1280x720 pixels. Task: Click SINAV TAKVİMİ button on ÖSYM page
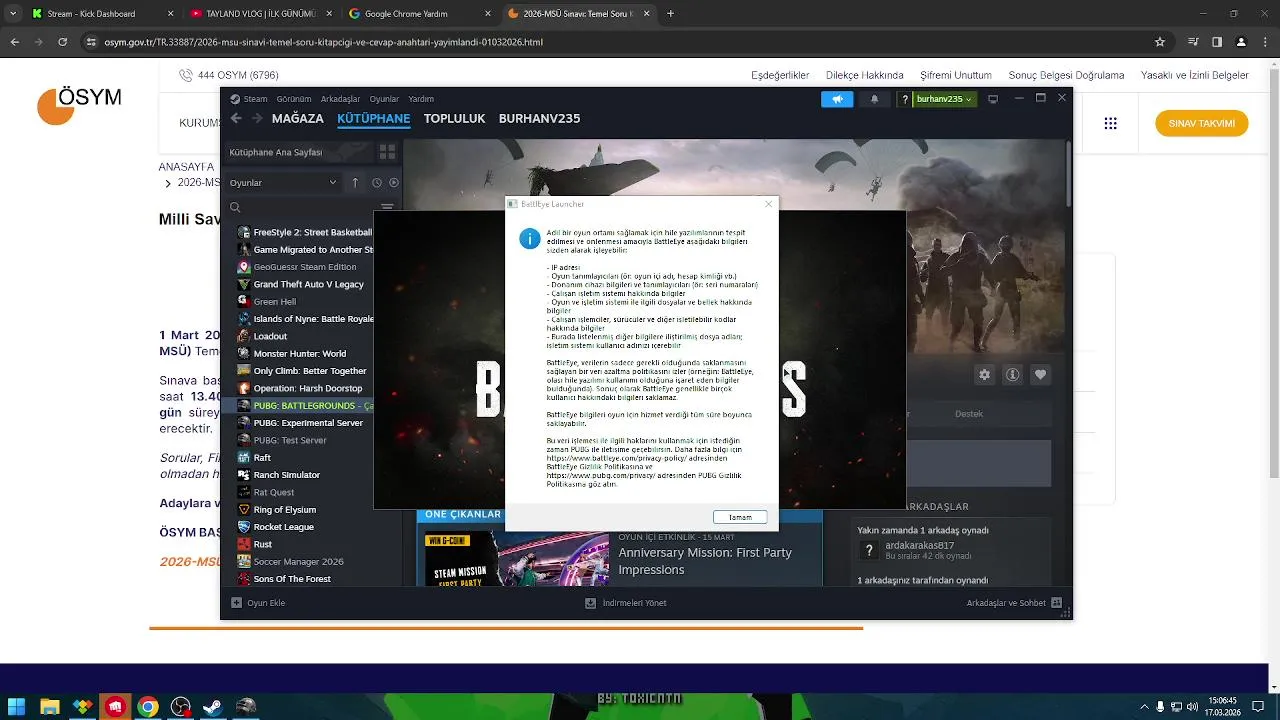[1202, 124]
